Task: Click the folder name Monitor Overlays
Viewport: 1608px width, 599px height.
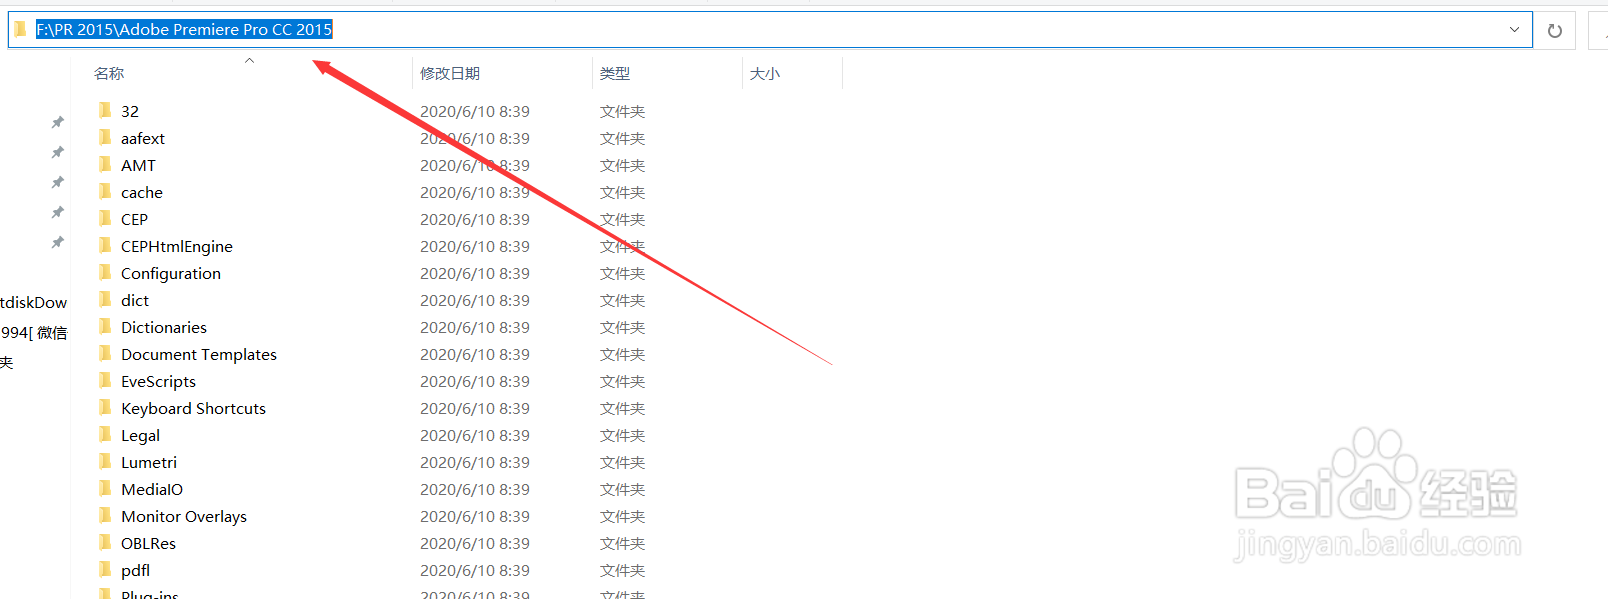Action: click(184, 516)
